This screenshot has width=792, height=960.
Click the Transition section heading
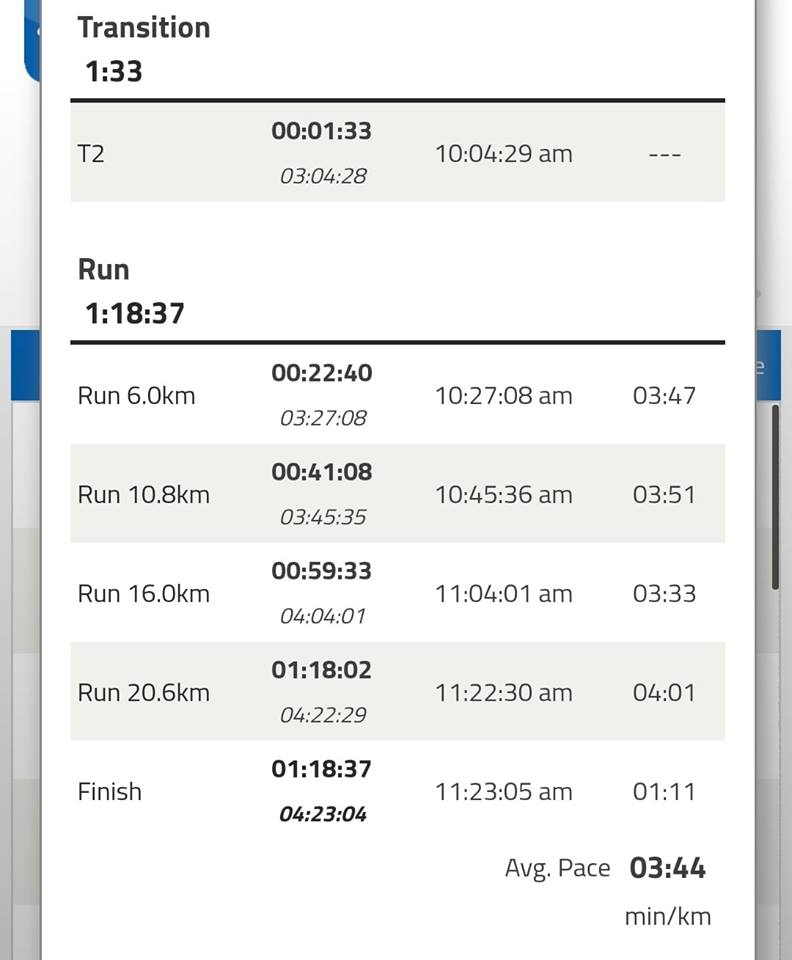[x=144, y=28]
